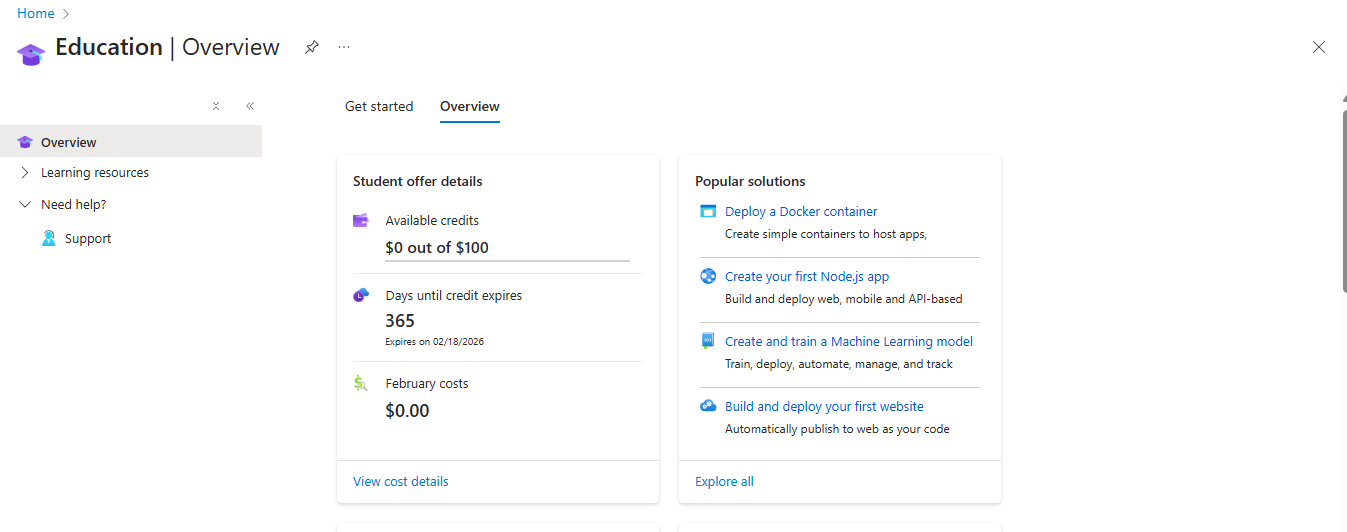Click the 365 days remaining value

coord(400,321)
